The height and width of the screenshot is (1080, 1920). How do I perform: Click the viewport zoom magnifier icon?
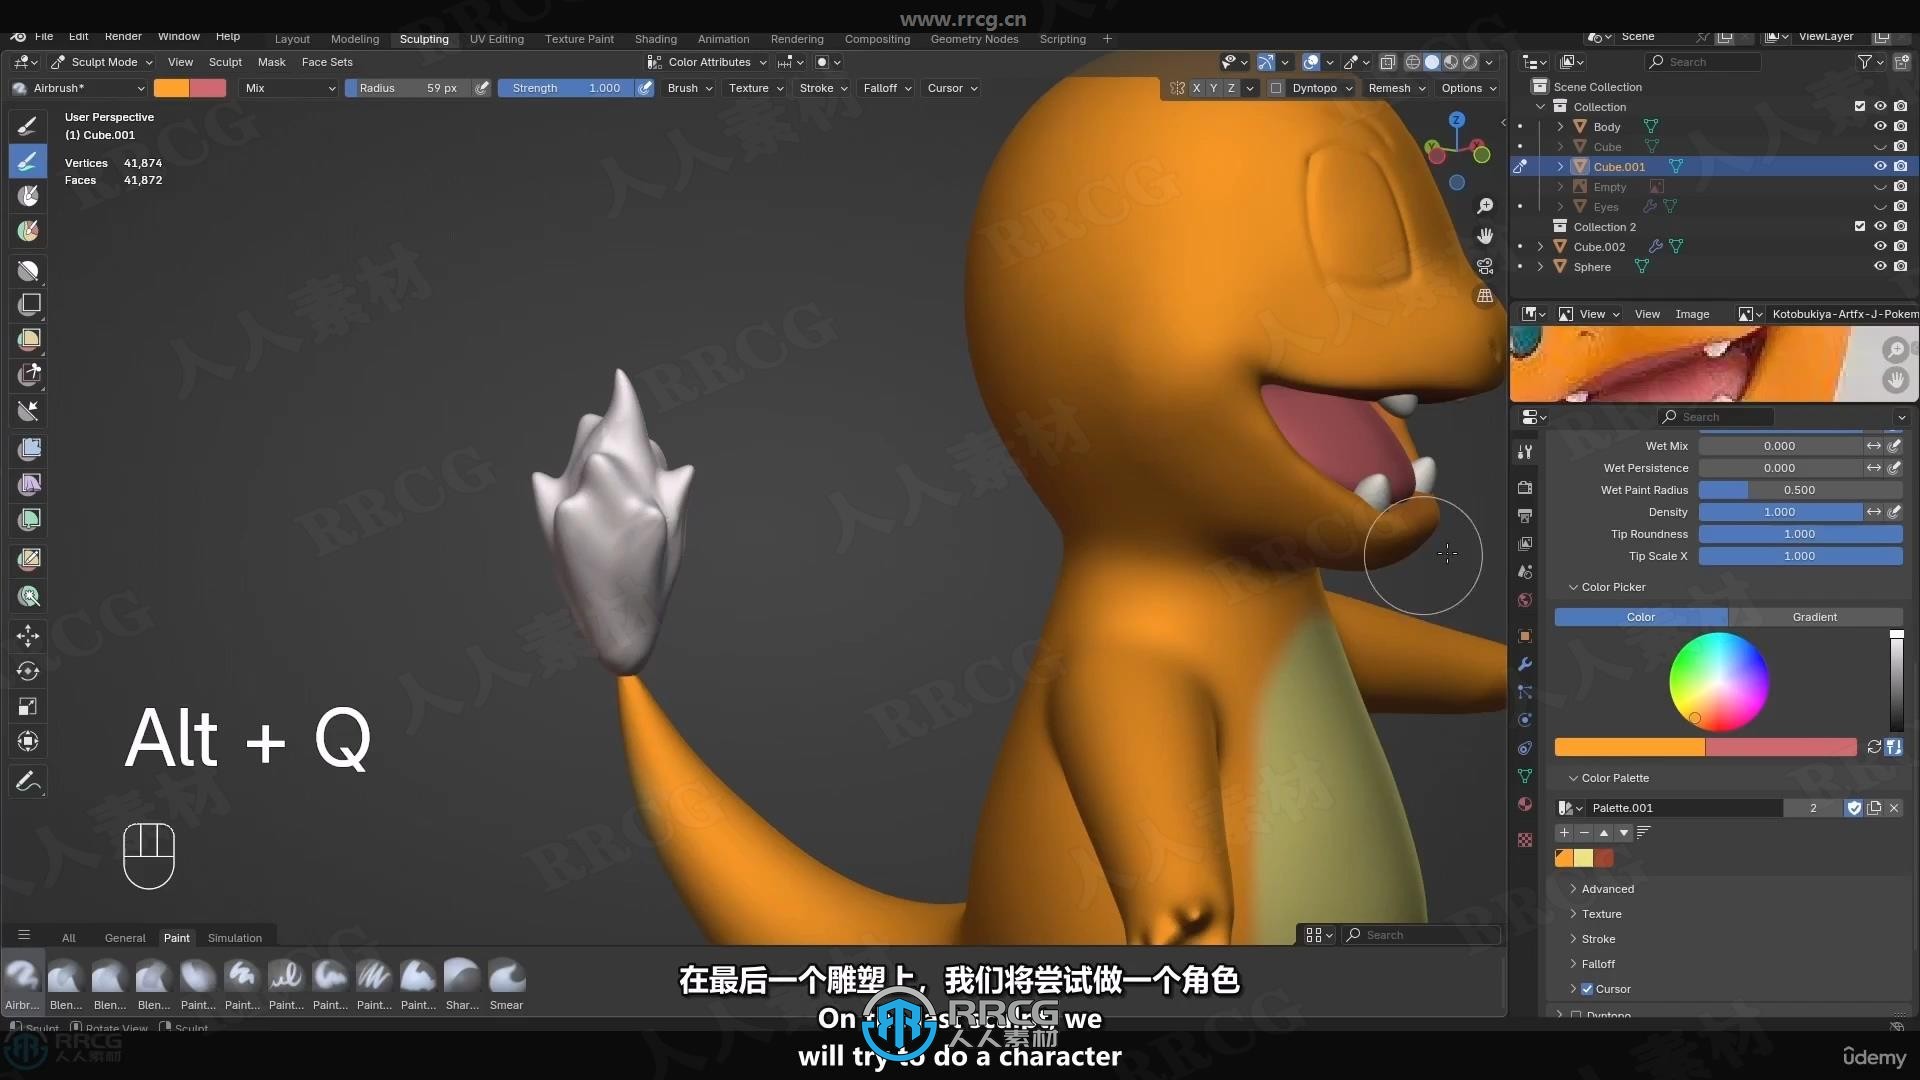[x=1485, y=205]
